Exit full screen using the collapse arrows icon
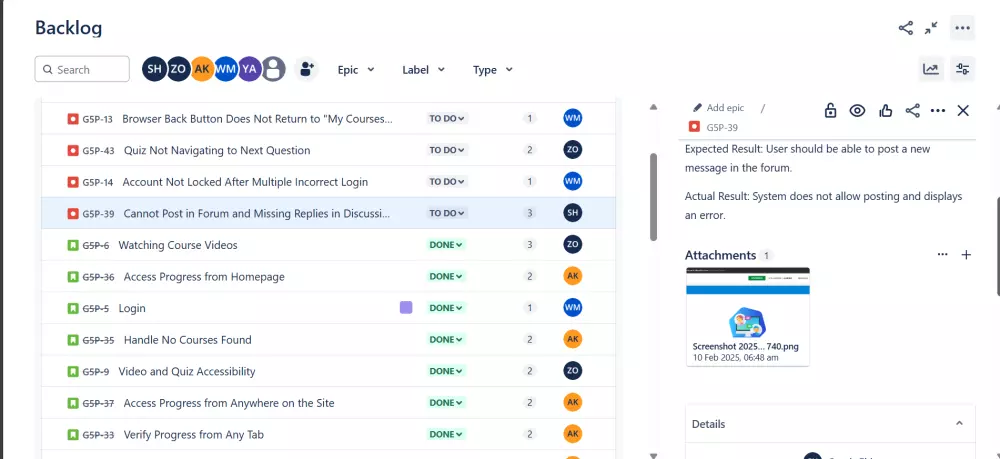1000x459 pixels. (x=931, y=28)
